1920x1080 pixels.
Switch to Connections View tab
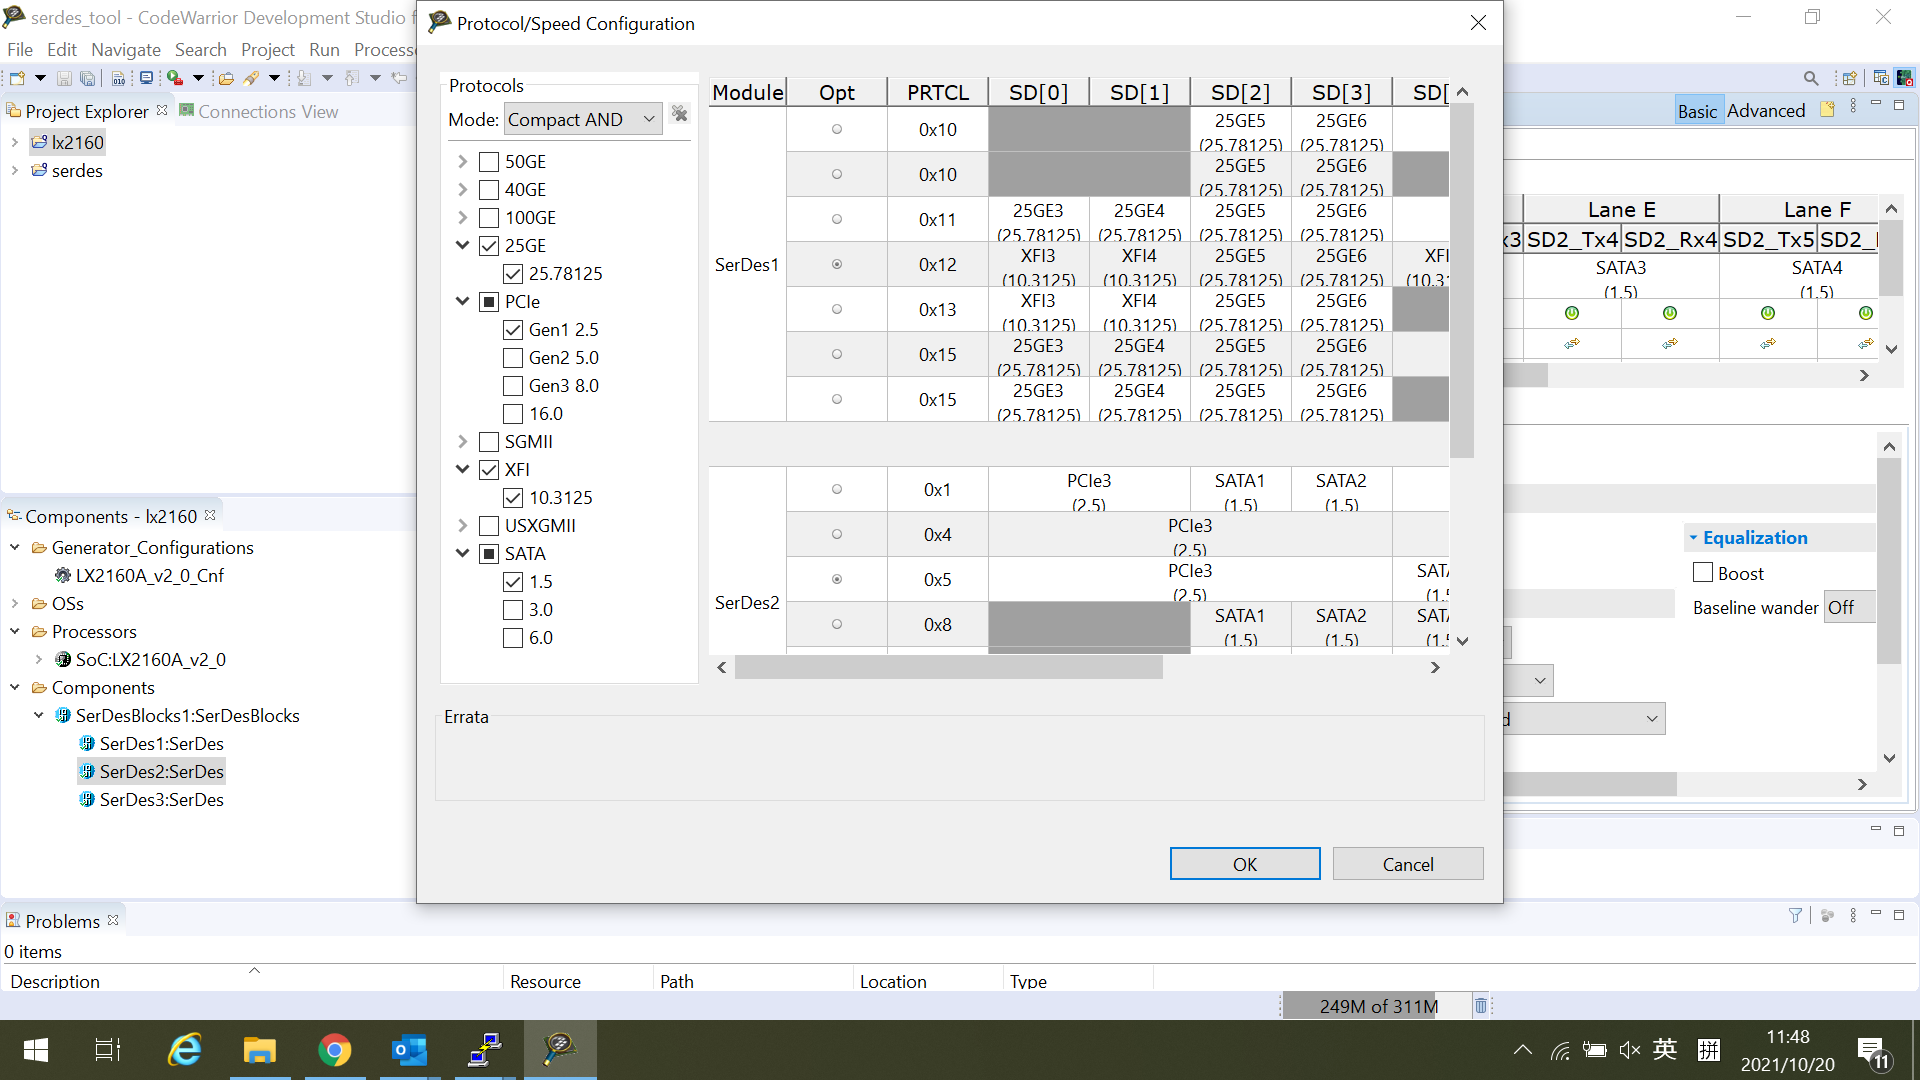click(267, 112)
